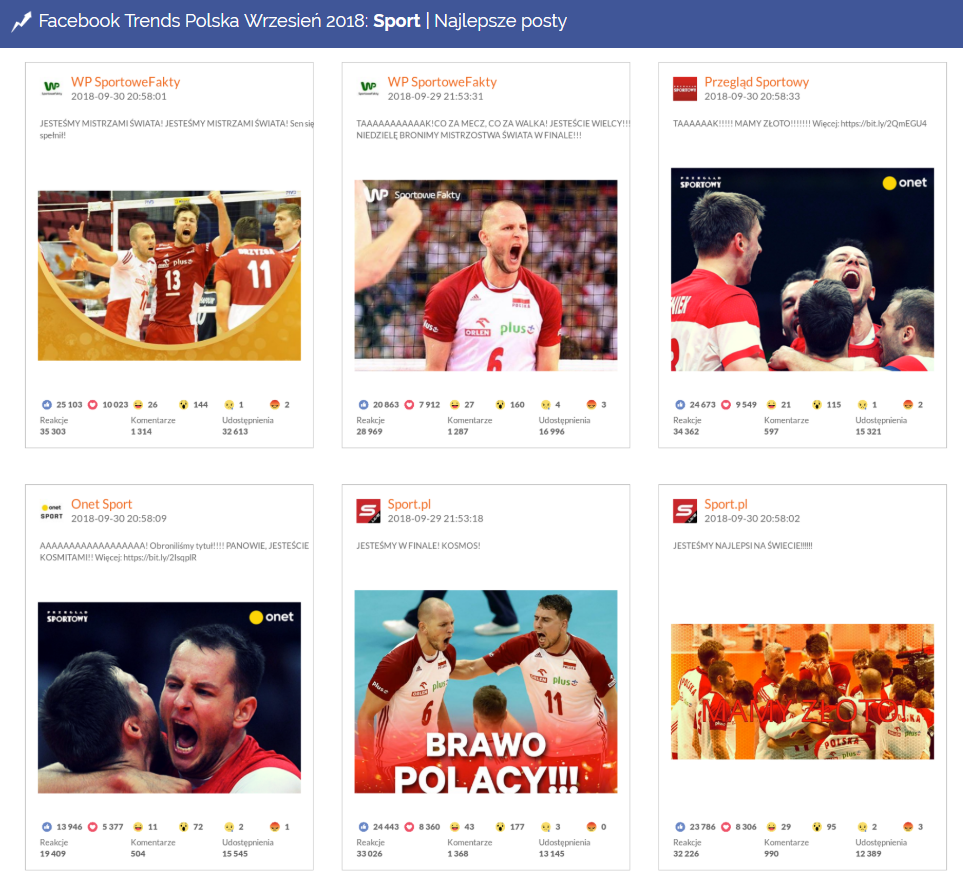Open the image with players 13 and 11

coord(169,275)
